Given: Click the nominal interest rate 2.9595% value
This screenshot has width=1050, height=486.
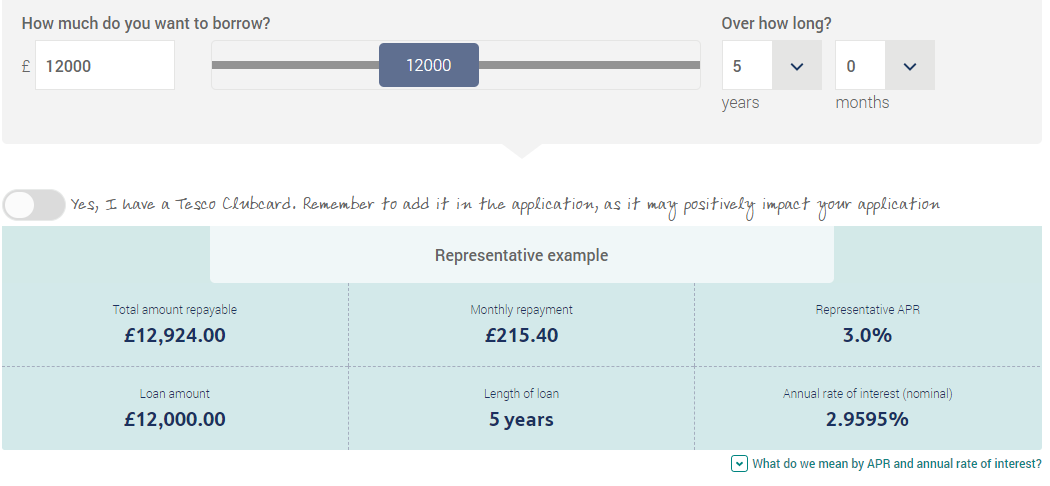Looking at the screenshot, I should point(867,420).
